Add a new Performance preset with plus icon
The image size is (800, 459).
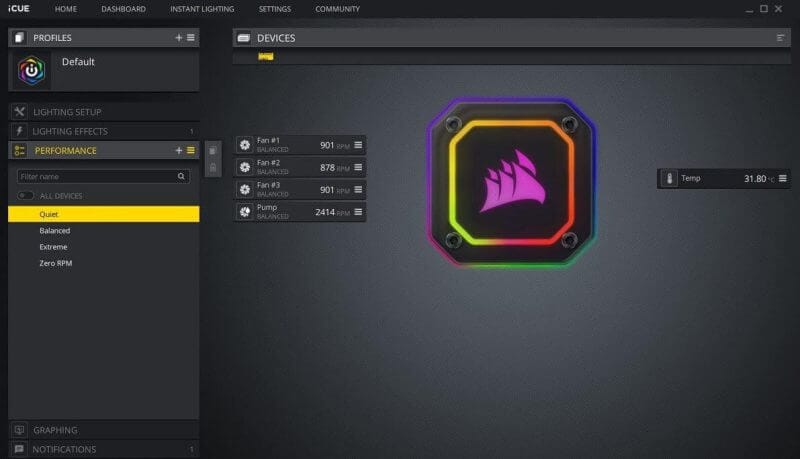click(179, 150)
